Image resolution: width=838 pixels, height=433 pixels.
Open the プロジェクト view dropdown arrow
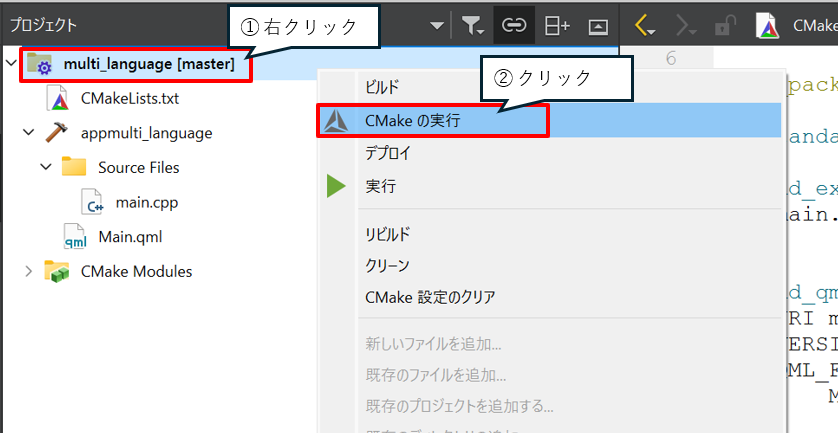(437, 25)
